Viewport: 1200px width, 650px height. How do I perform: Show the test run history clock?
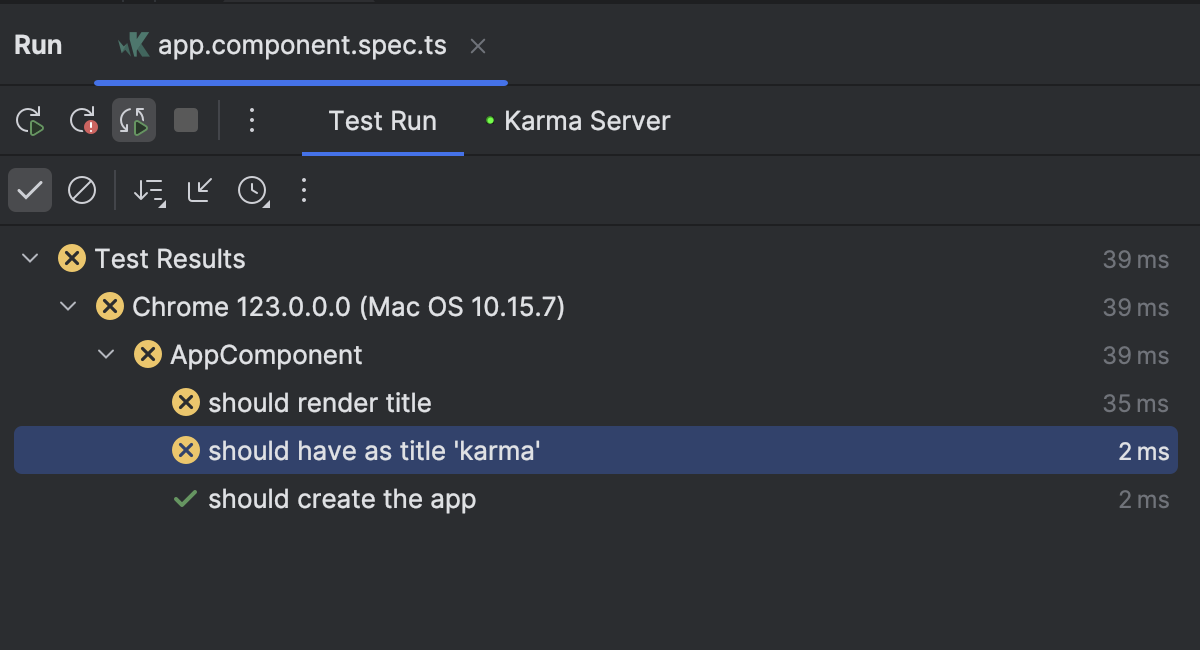pos(252,190)
